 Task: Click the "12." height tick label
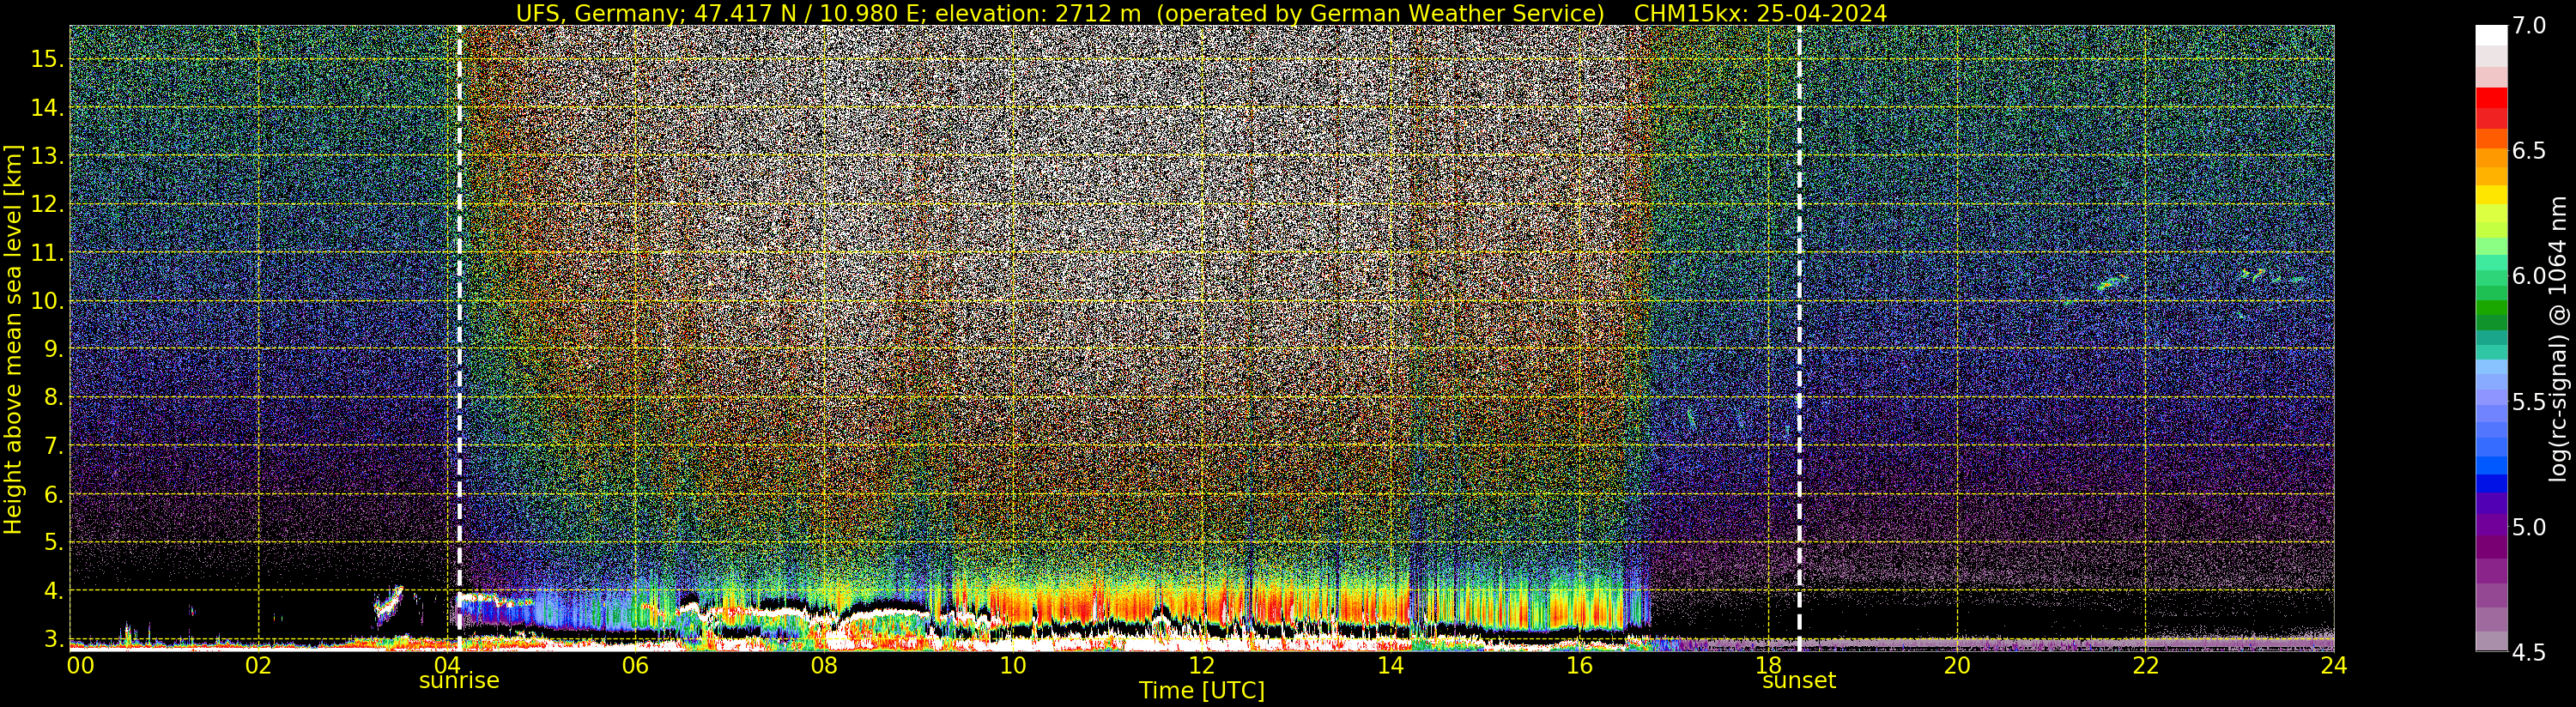click(x=47, y=204)
